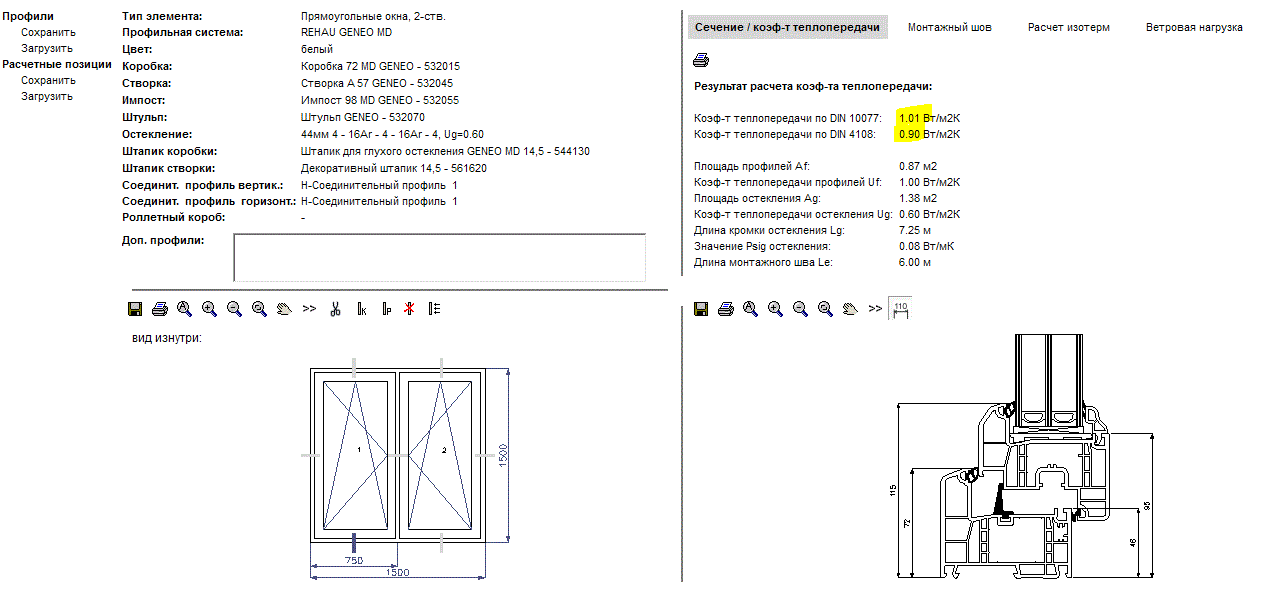Click the red X delete profile icon
The image size is (1284, 591).
pos(409,309)
